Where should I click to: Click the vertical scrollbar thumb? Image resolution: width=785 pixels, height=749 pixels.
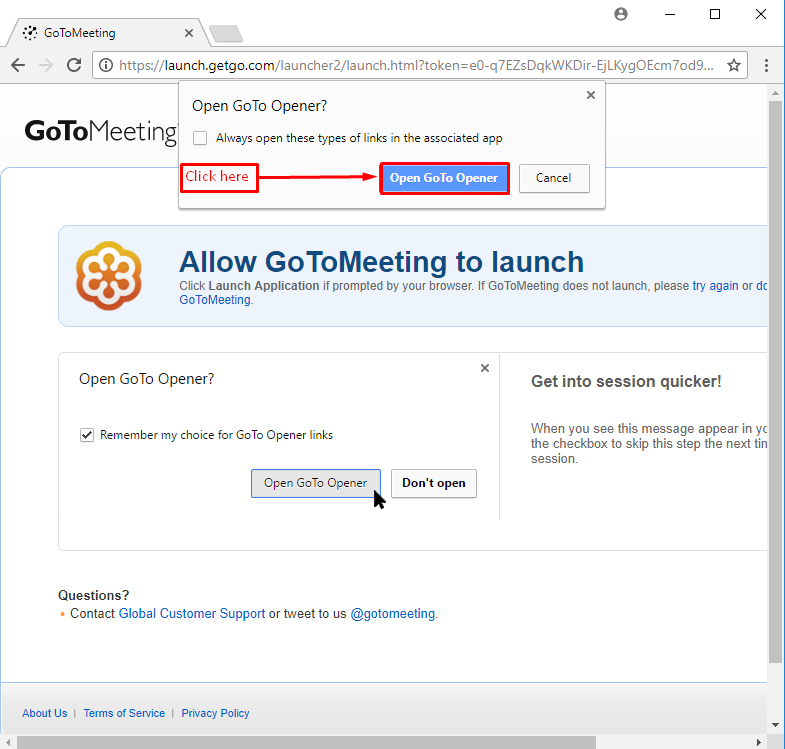(x=775, y=382)
